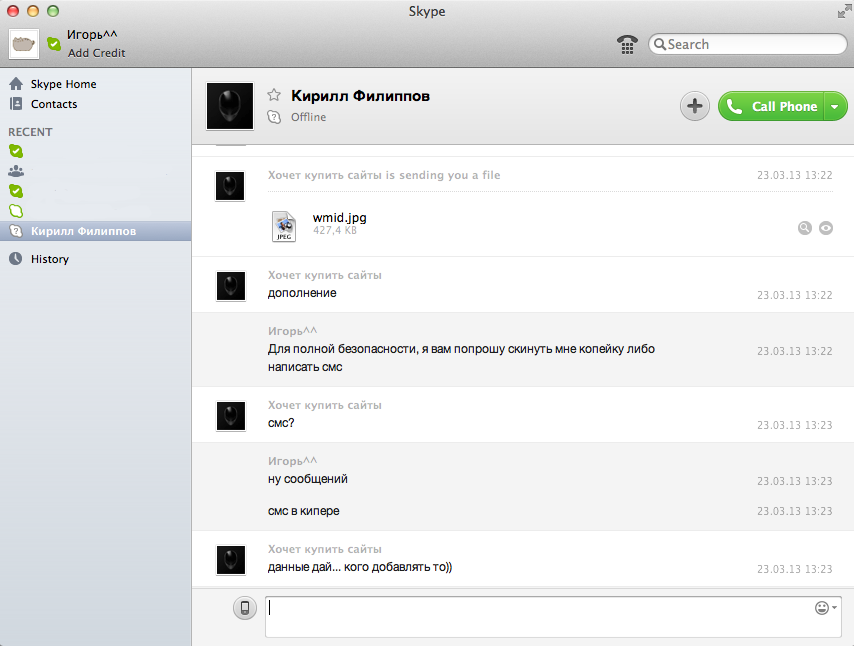Show wmid.jpg in Finder magnifier icon

[804, 228]
